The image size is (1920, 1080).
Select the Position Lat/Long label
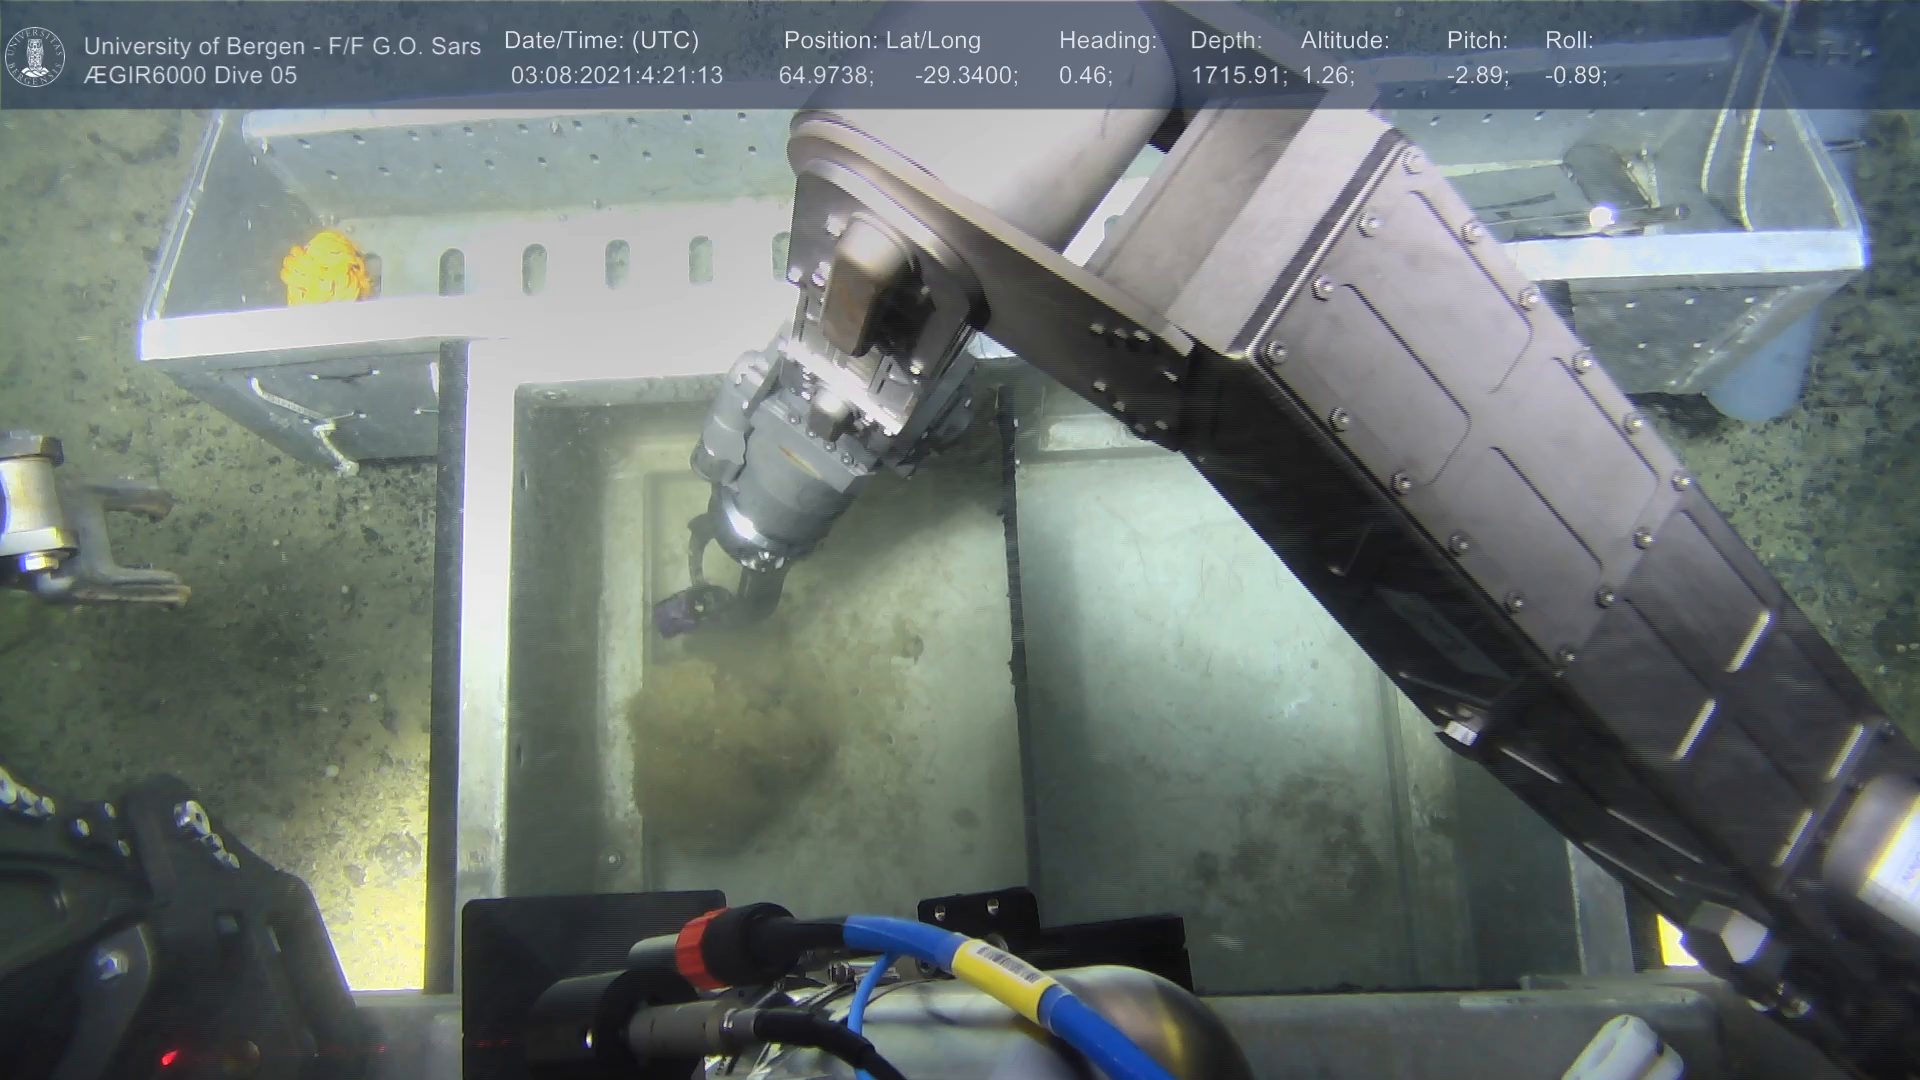[x=881, y=40]
